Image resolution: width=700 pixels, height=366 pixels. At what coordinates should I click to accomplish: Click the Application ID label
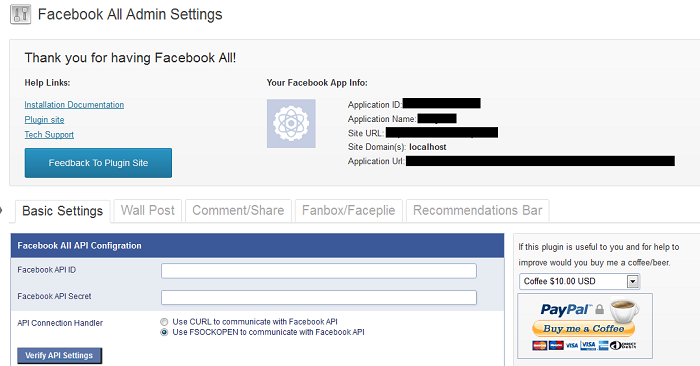point(375,105)
